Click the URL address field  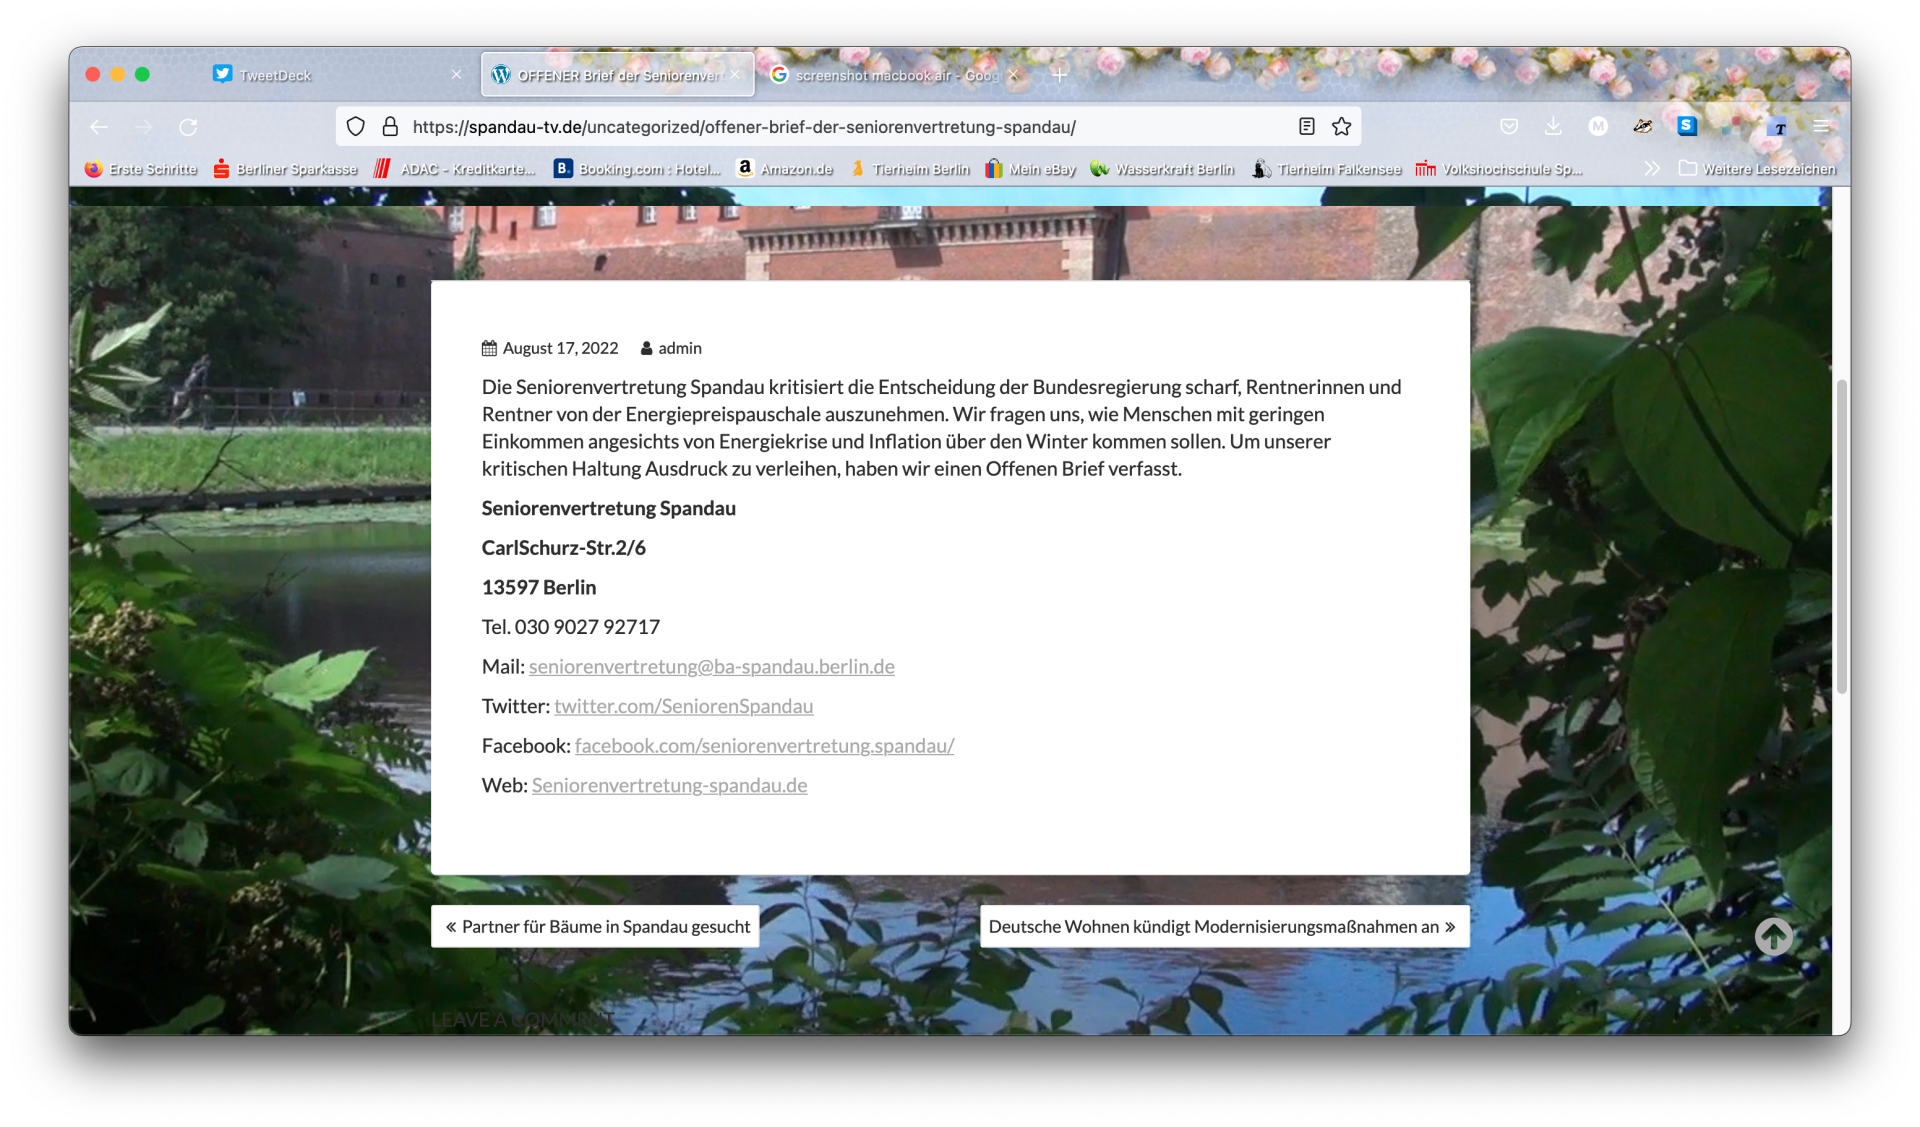[800, 127]
